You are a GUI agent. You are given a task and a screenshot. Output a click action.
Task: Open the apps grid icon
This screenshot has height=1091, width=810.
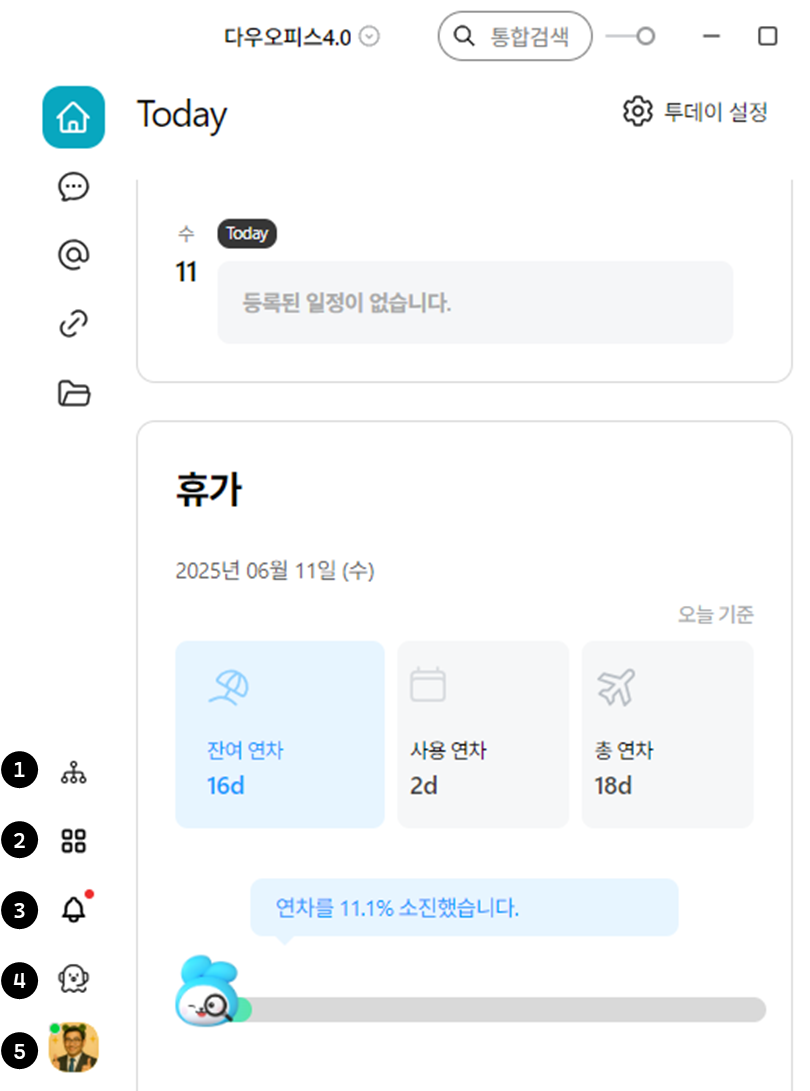pyautogui.click(x=74, y=841)
